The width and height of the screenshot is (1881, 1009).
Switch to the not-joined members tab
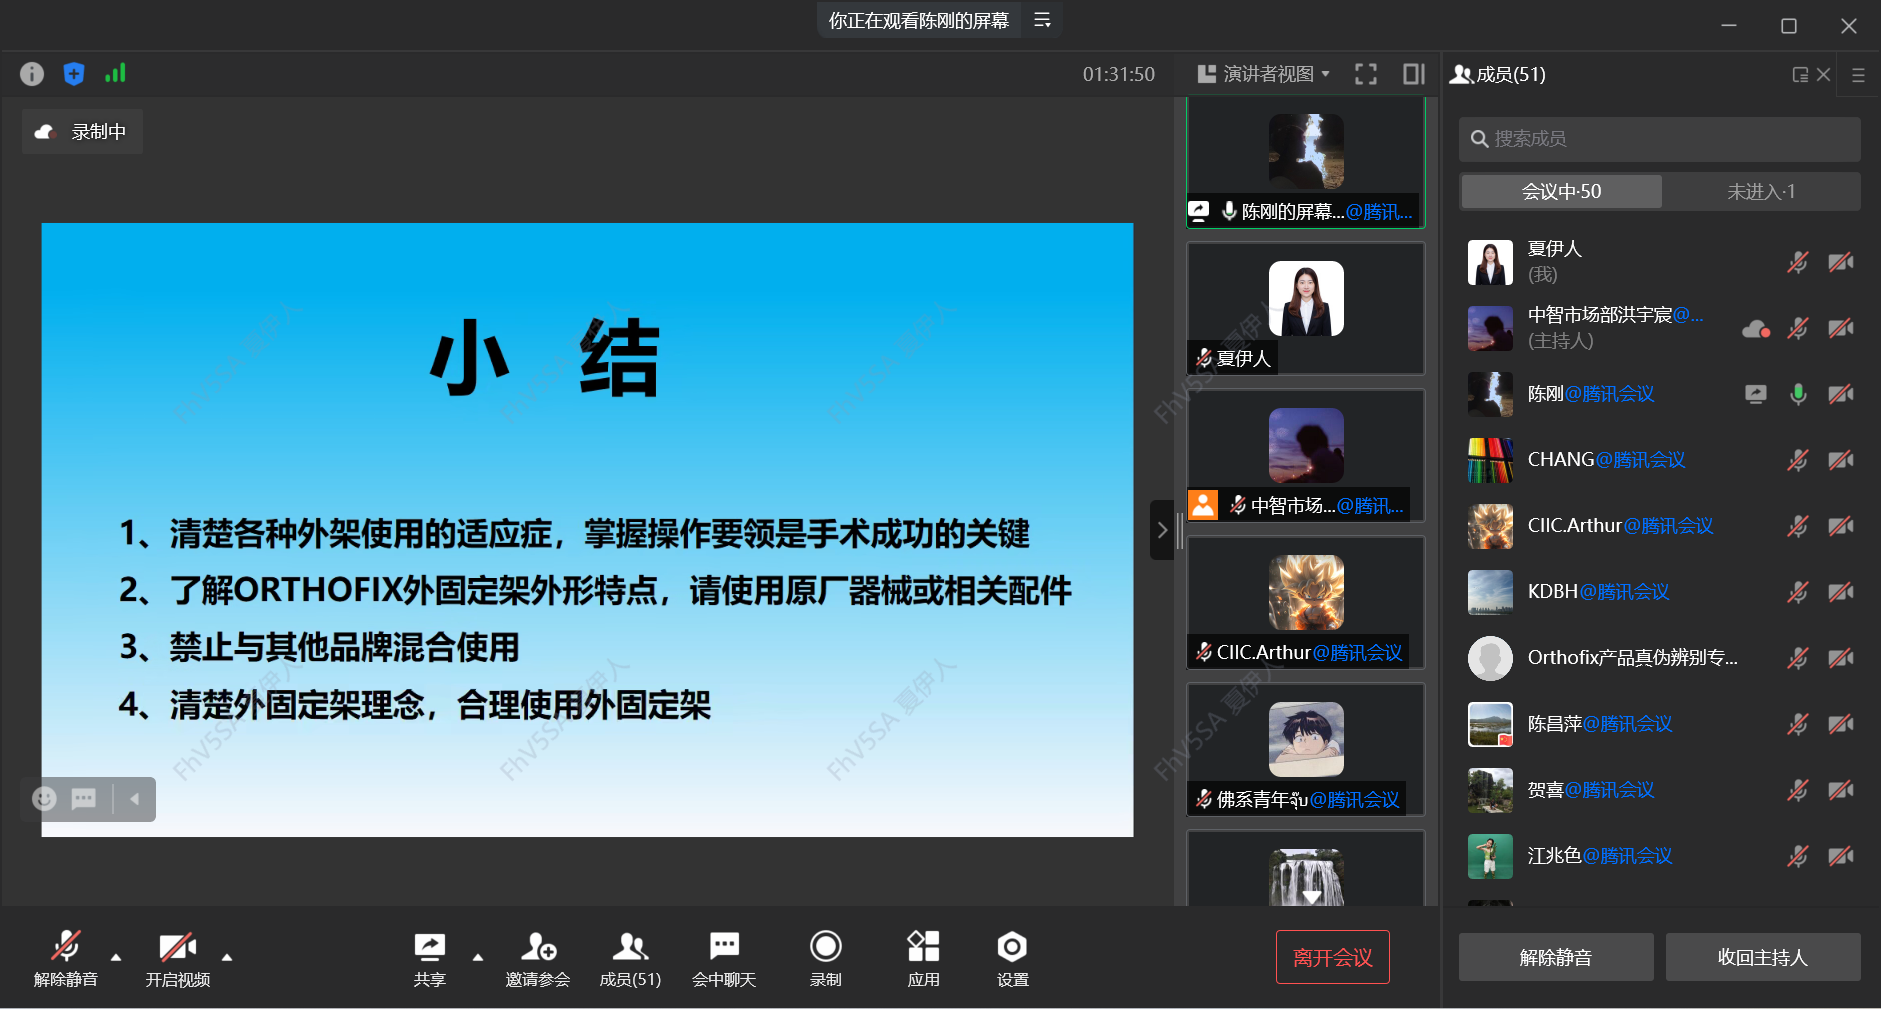(x=1760, y=192)
